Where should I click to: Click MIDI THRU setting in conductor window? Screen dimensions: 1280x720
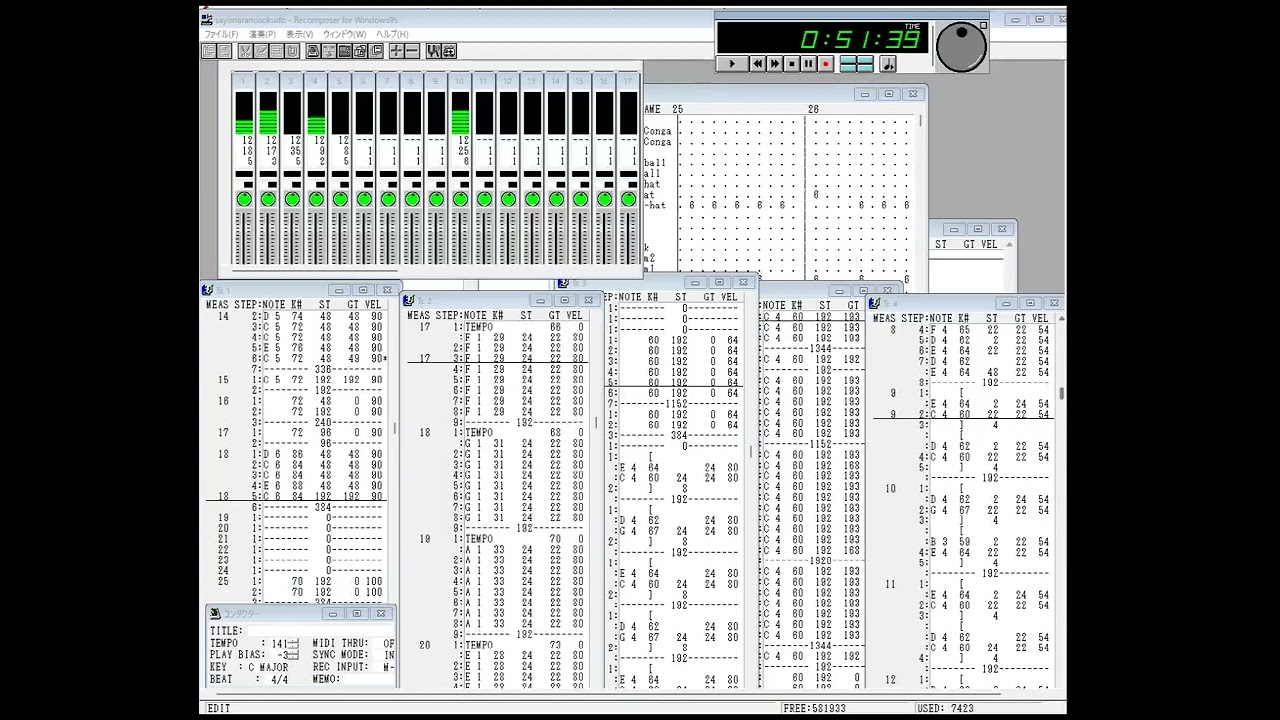pos(384,643)
